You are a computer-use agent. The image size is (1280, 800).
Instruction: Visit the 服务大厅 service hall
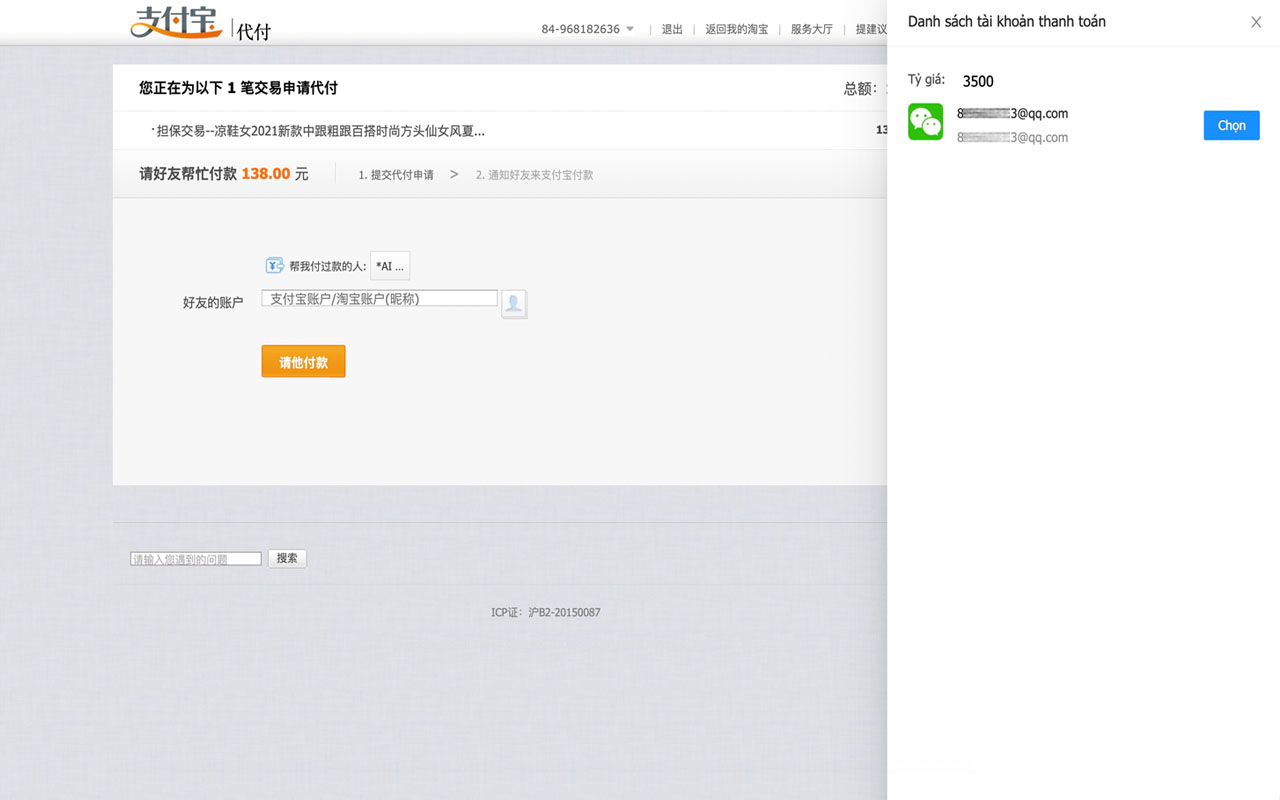pyautogui.click(x=811, y=29)
